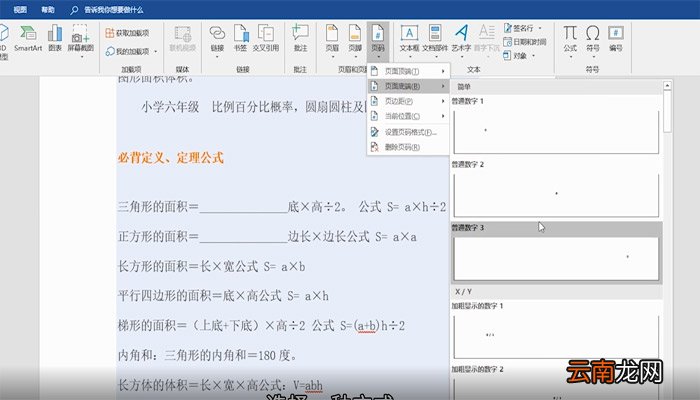Expand the My Add-ins dropdown arrow
The height and width of the screenshot is (400, 700).
(155, 52)
